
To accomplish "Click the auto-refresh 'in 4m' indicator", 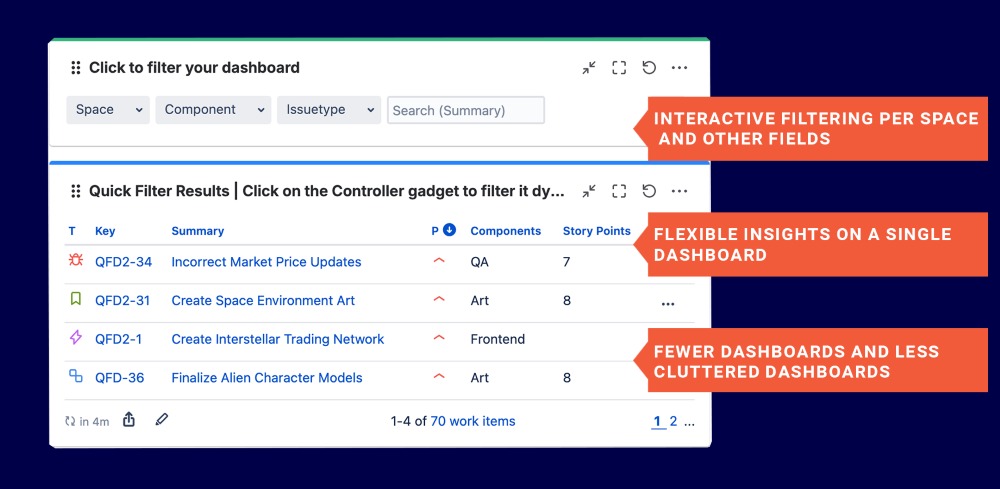I will 87,421.
